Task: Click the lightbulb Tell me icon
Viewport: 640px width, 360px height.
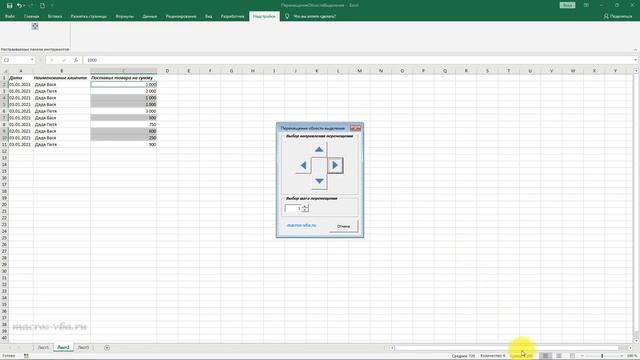Action: pyautogui.click(x=287, y=16)
